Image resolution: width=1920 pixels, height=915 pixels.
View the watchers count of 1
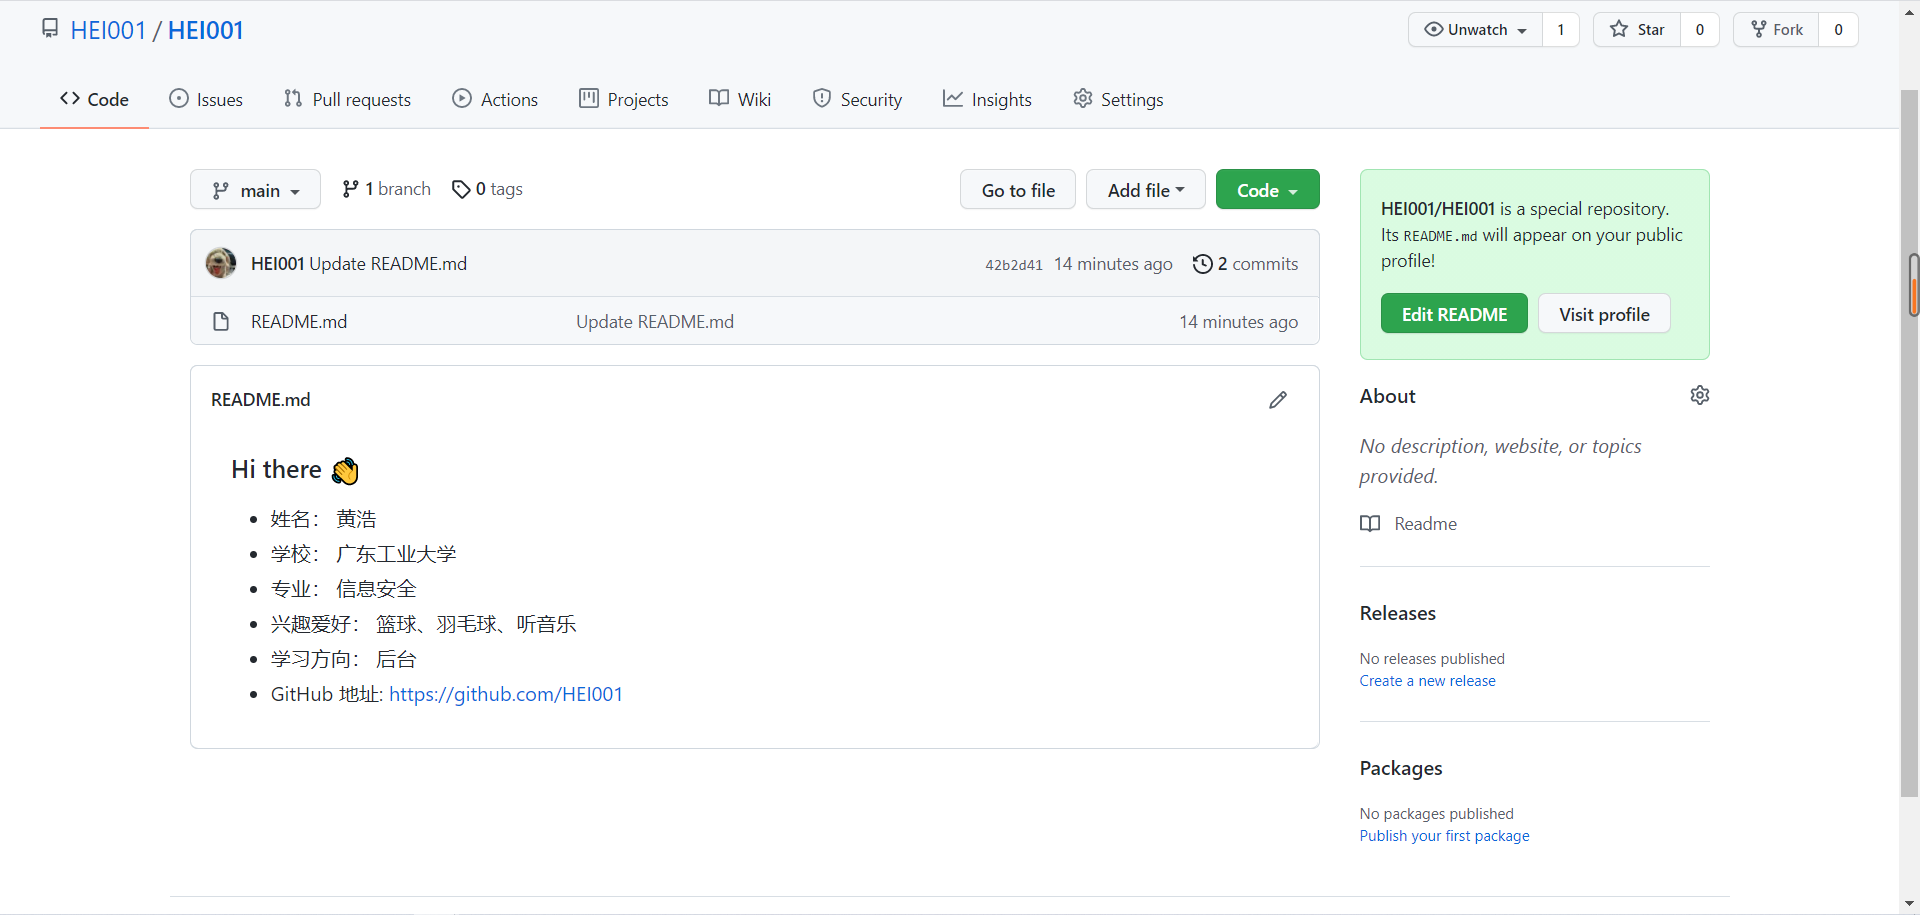[1560, 30]
